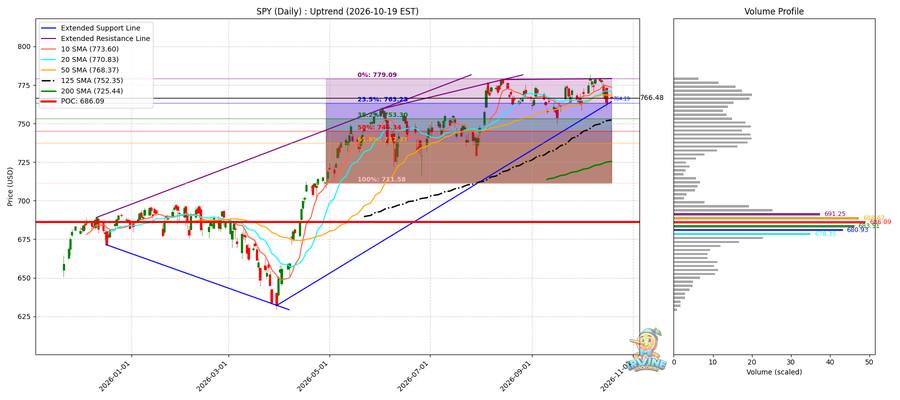Click the '775' price axis tick

coord(26,86)
